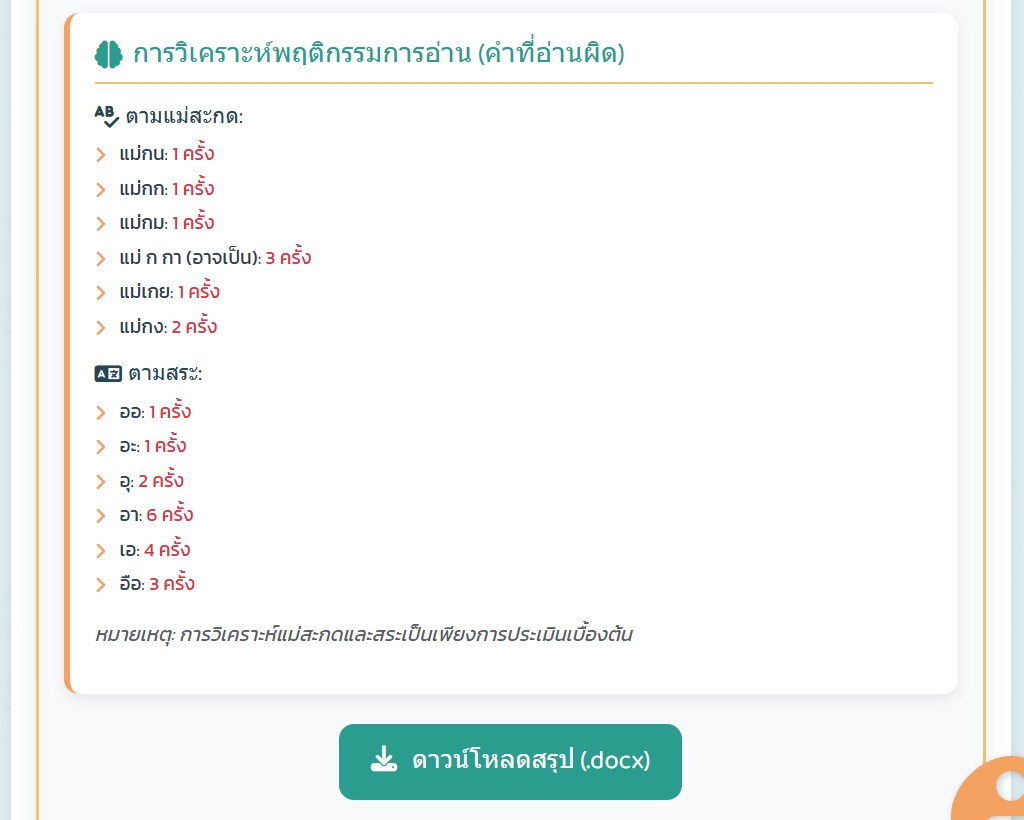
Task: Click the chevron beside the ออ vowel row
Action: click(101, 412)
